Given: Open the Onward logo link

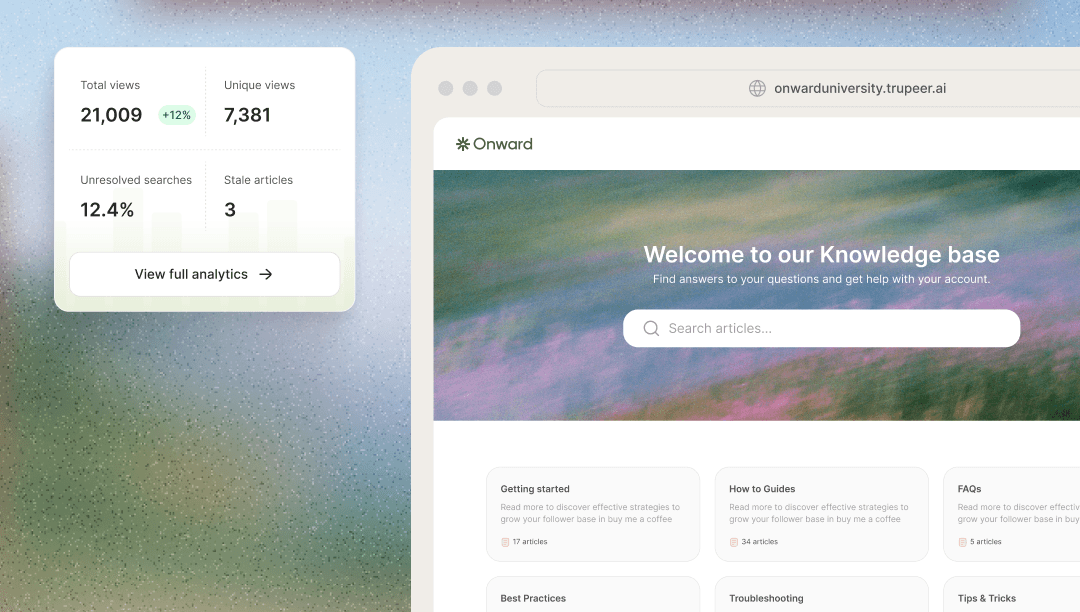Looking at the screenshot, I should click(494, 144).
